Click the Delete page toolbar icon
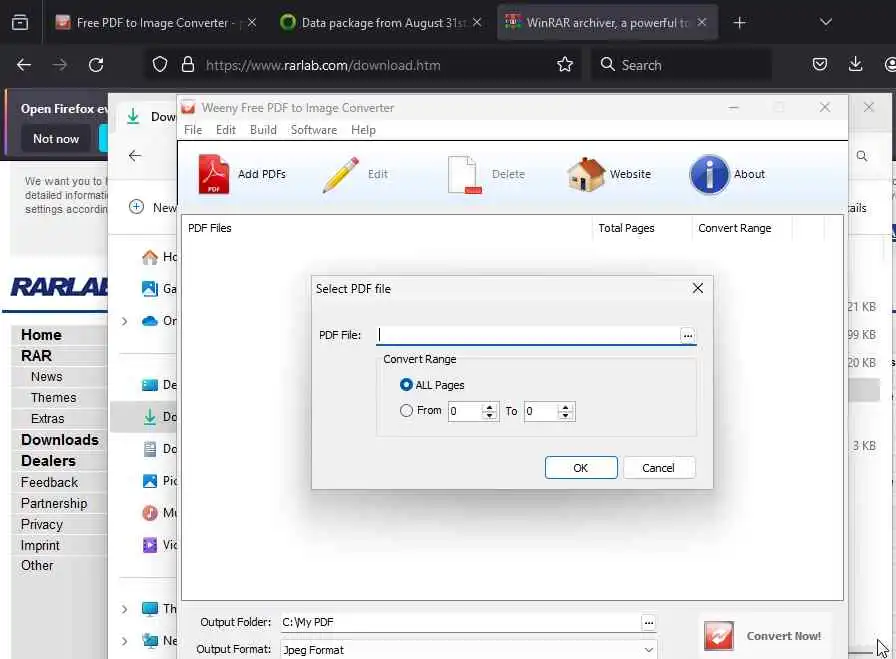 [463, 174]
